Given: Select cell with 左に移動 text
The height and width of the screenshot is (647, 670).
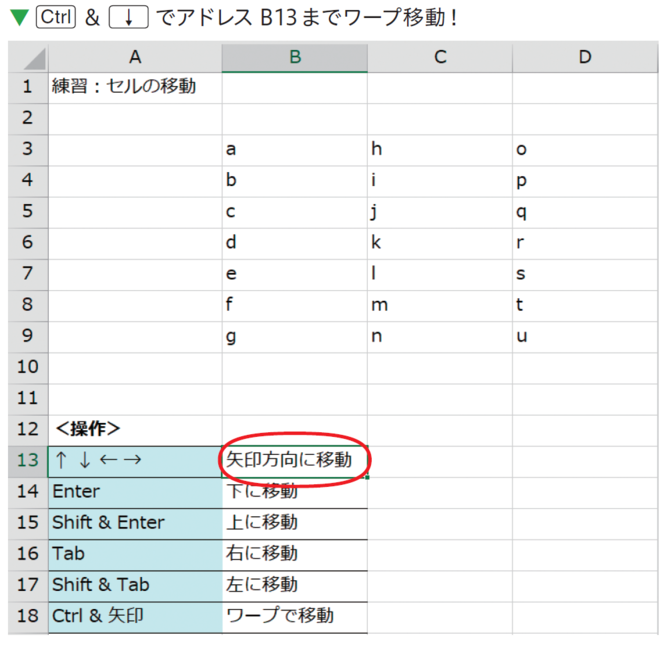Looking at the screenshot, I should [295, 586].
